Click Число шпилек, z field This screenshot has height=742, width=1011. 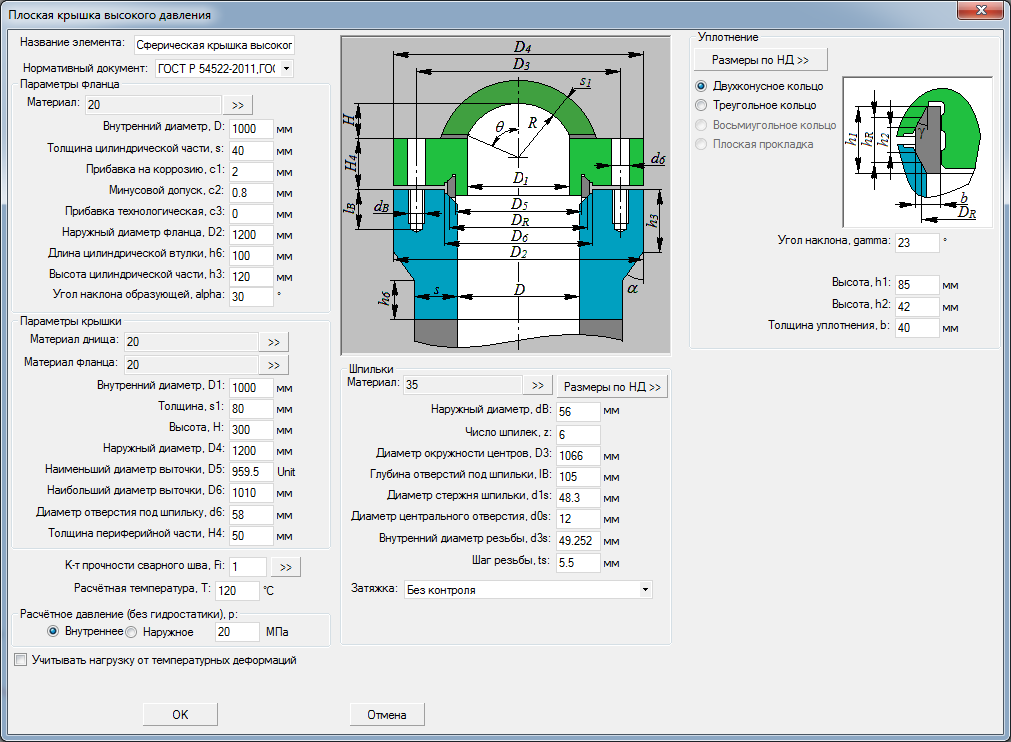[578, 434]
